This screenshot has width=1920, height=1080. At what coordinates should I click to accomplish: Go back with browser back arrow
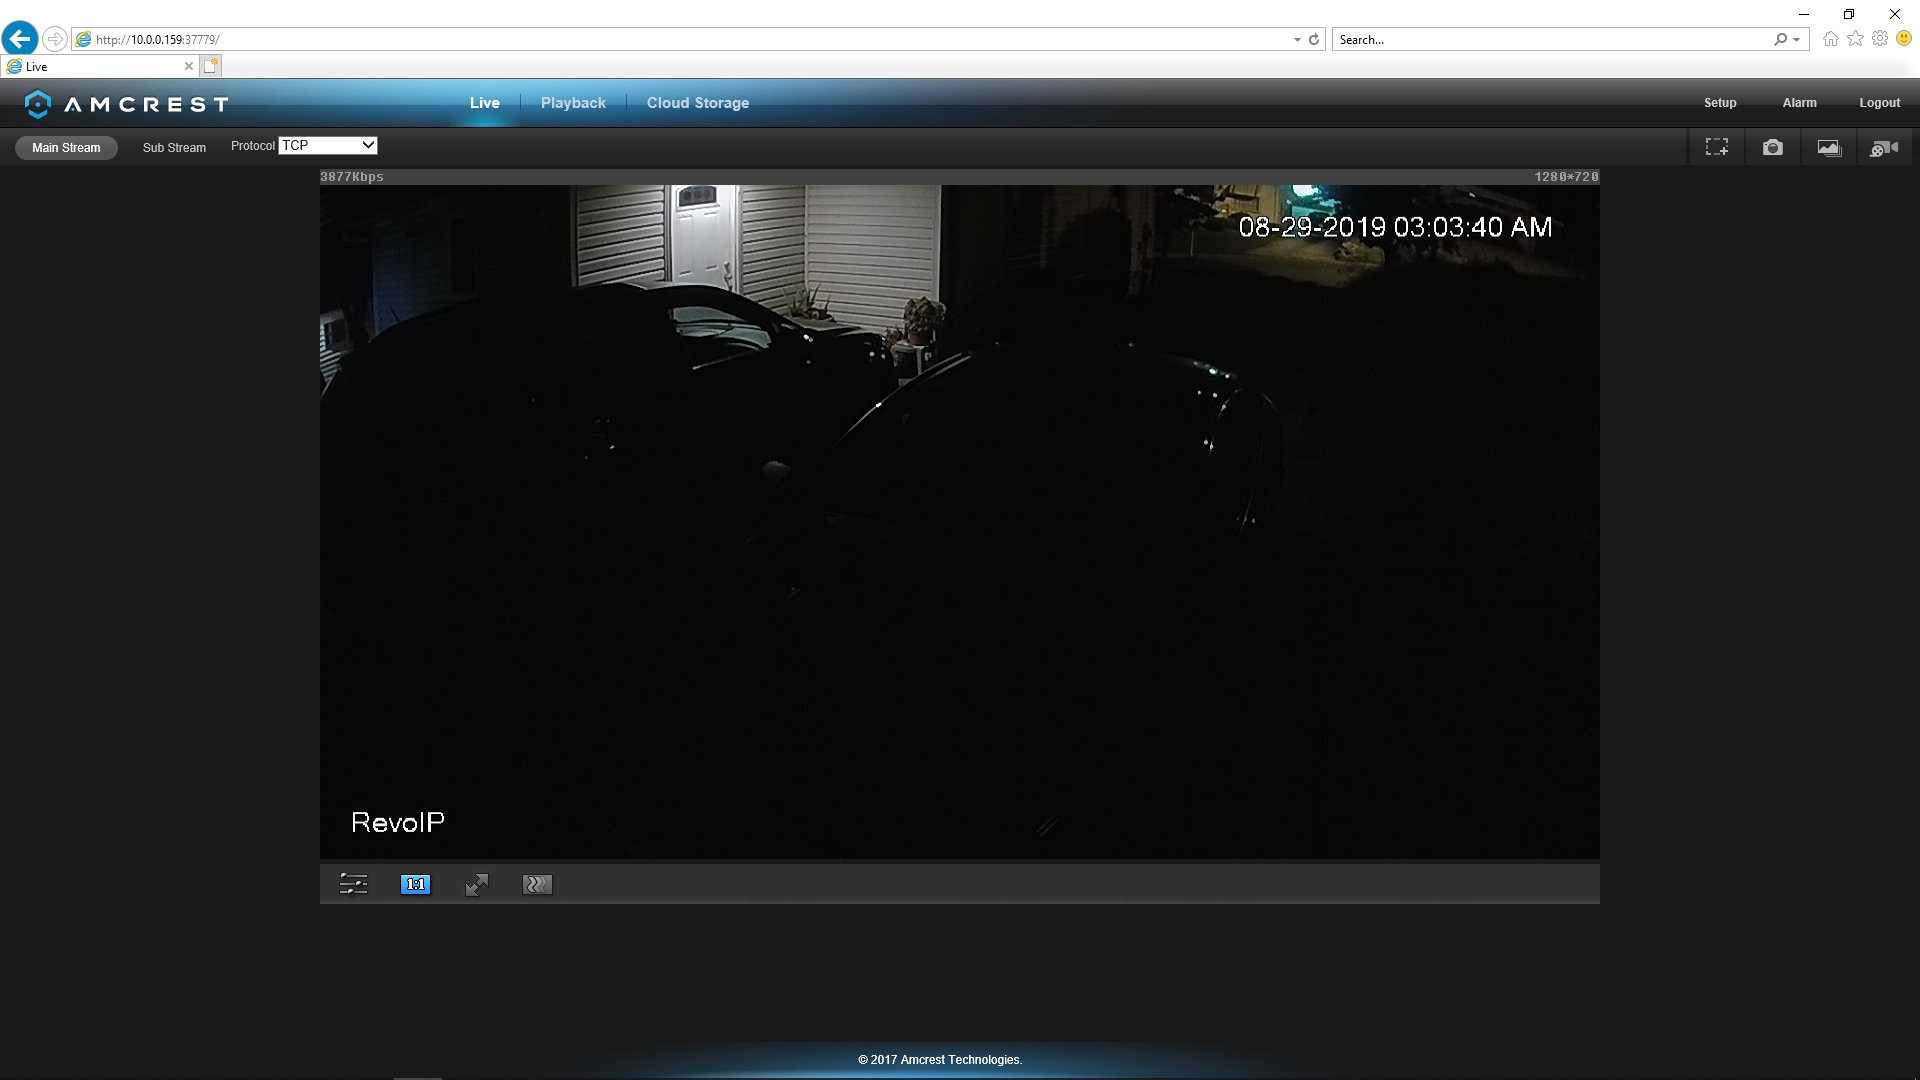pos(20,39)
